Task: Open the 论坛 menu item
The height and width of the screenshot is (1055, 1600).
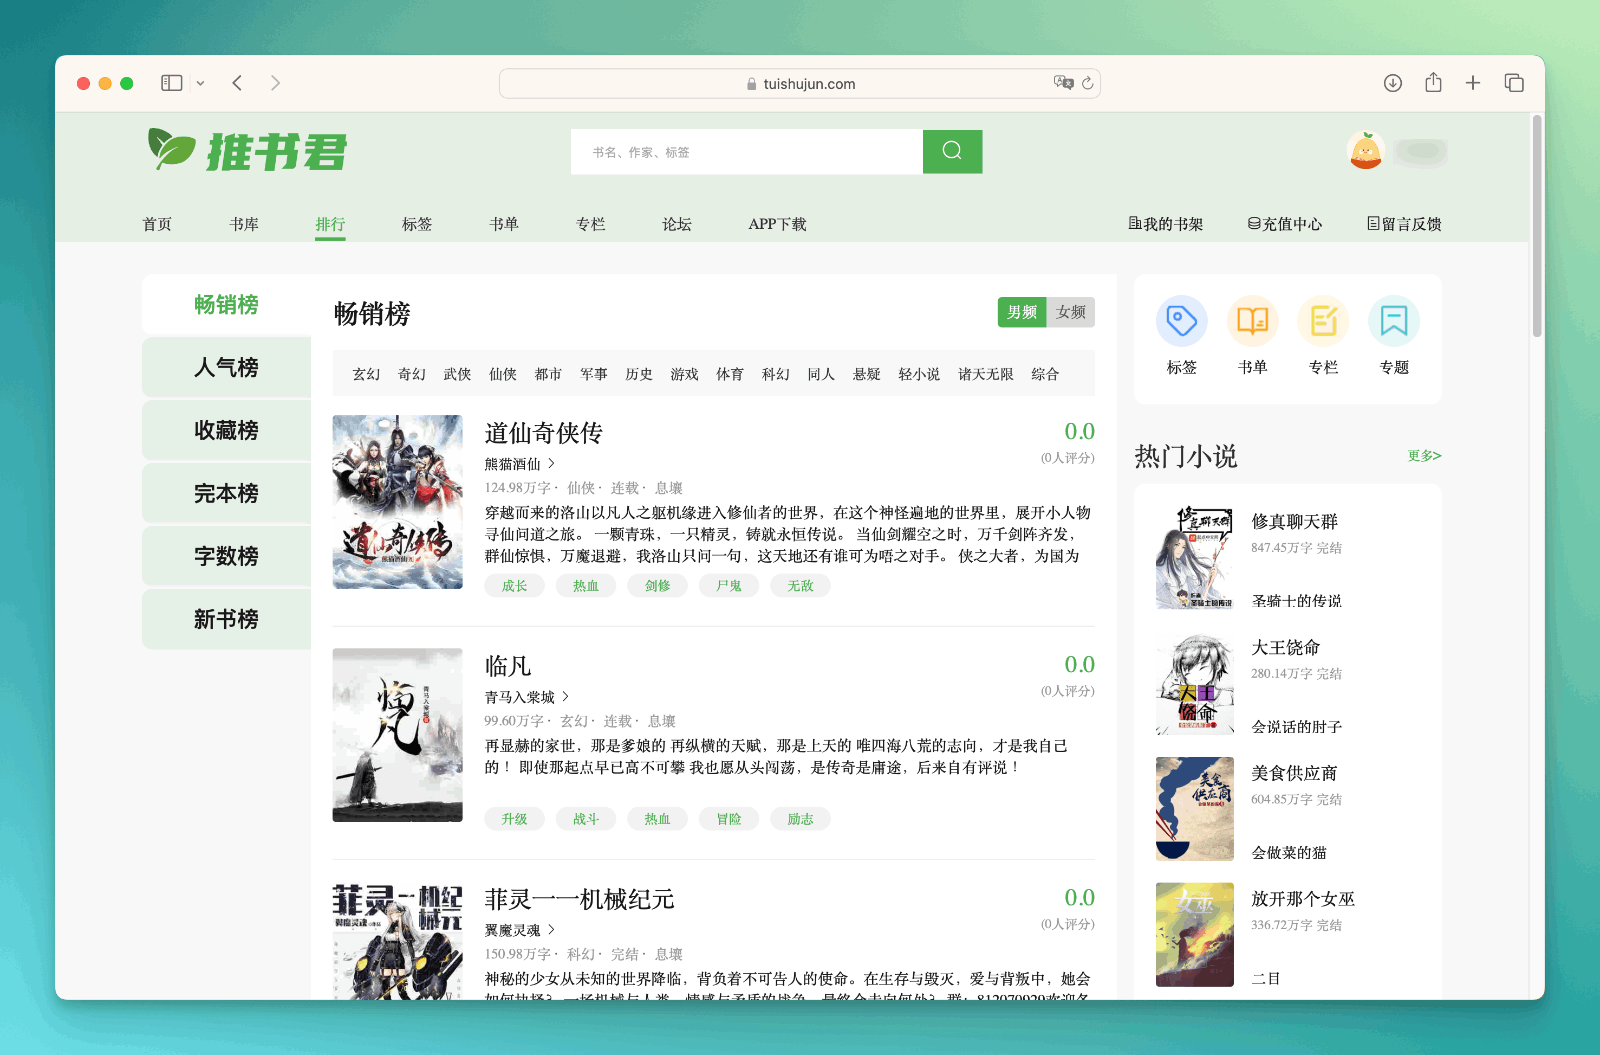Action: pos(676,224)
